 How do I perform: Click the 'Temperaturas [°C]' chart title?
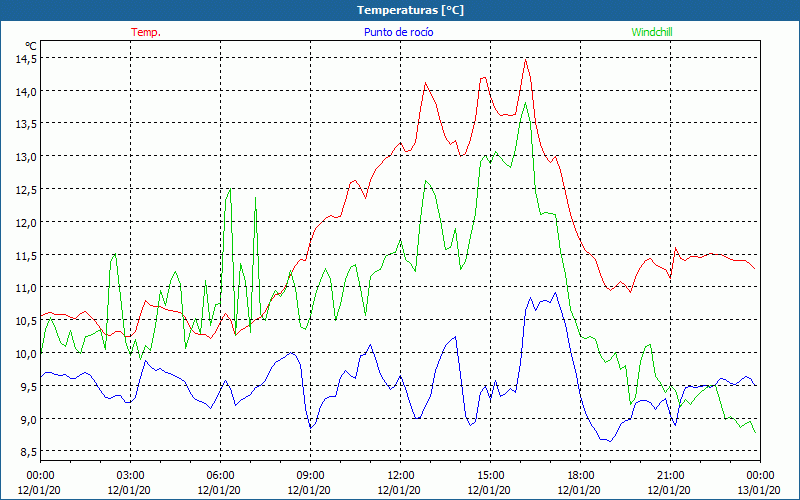click(x=410, y=10)
